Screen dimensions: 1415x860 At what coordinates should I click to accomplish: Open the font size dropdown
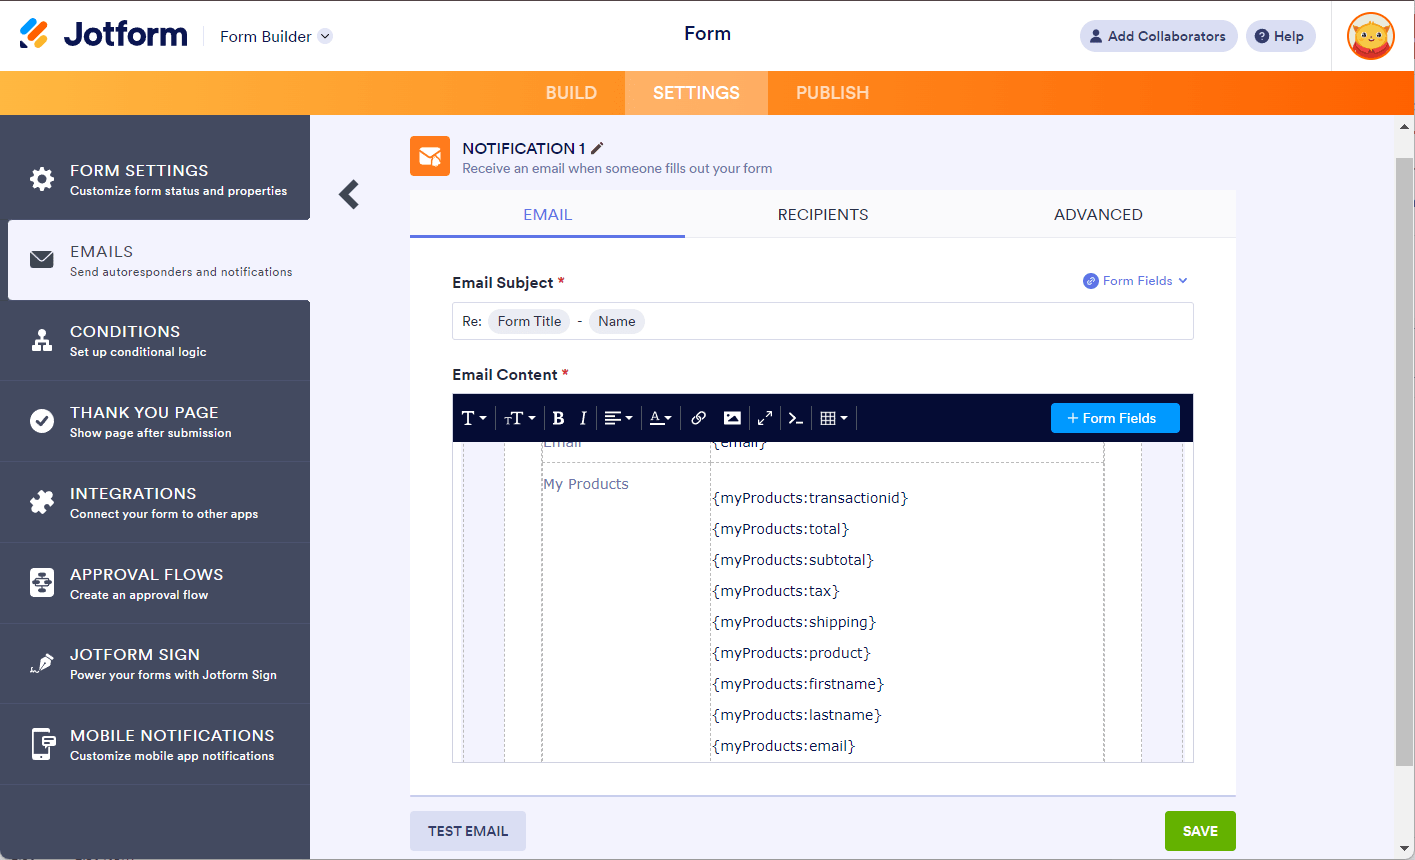click(519, 418)
